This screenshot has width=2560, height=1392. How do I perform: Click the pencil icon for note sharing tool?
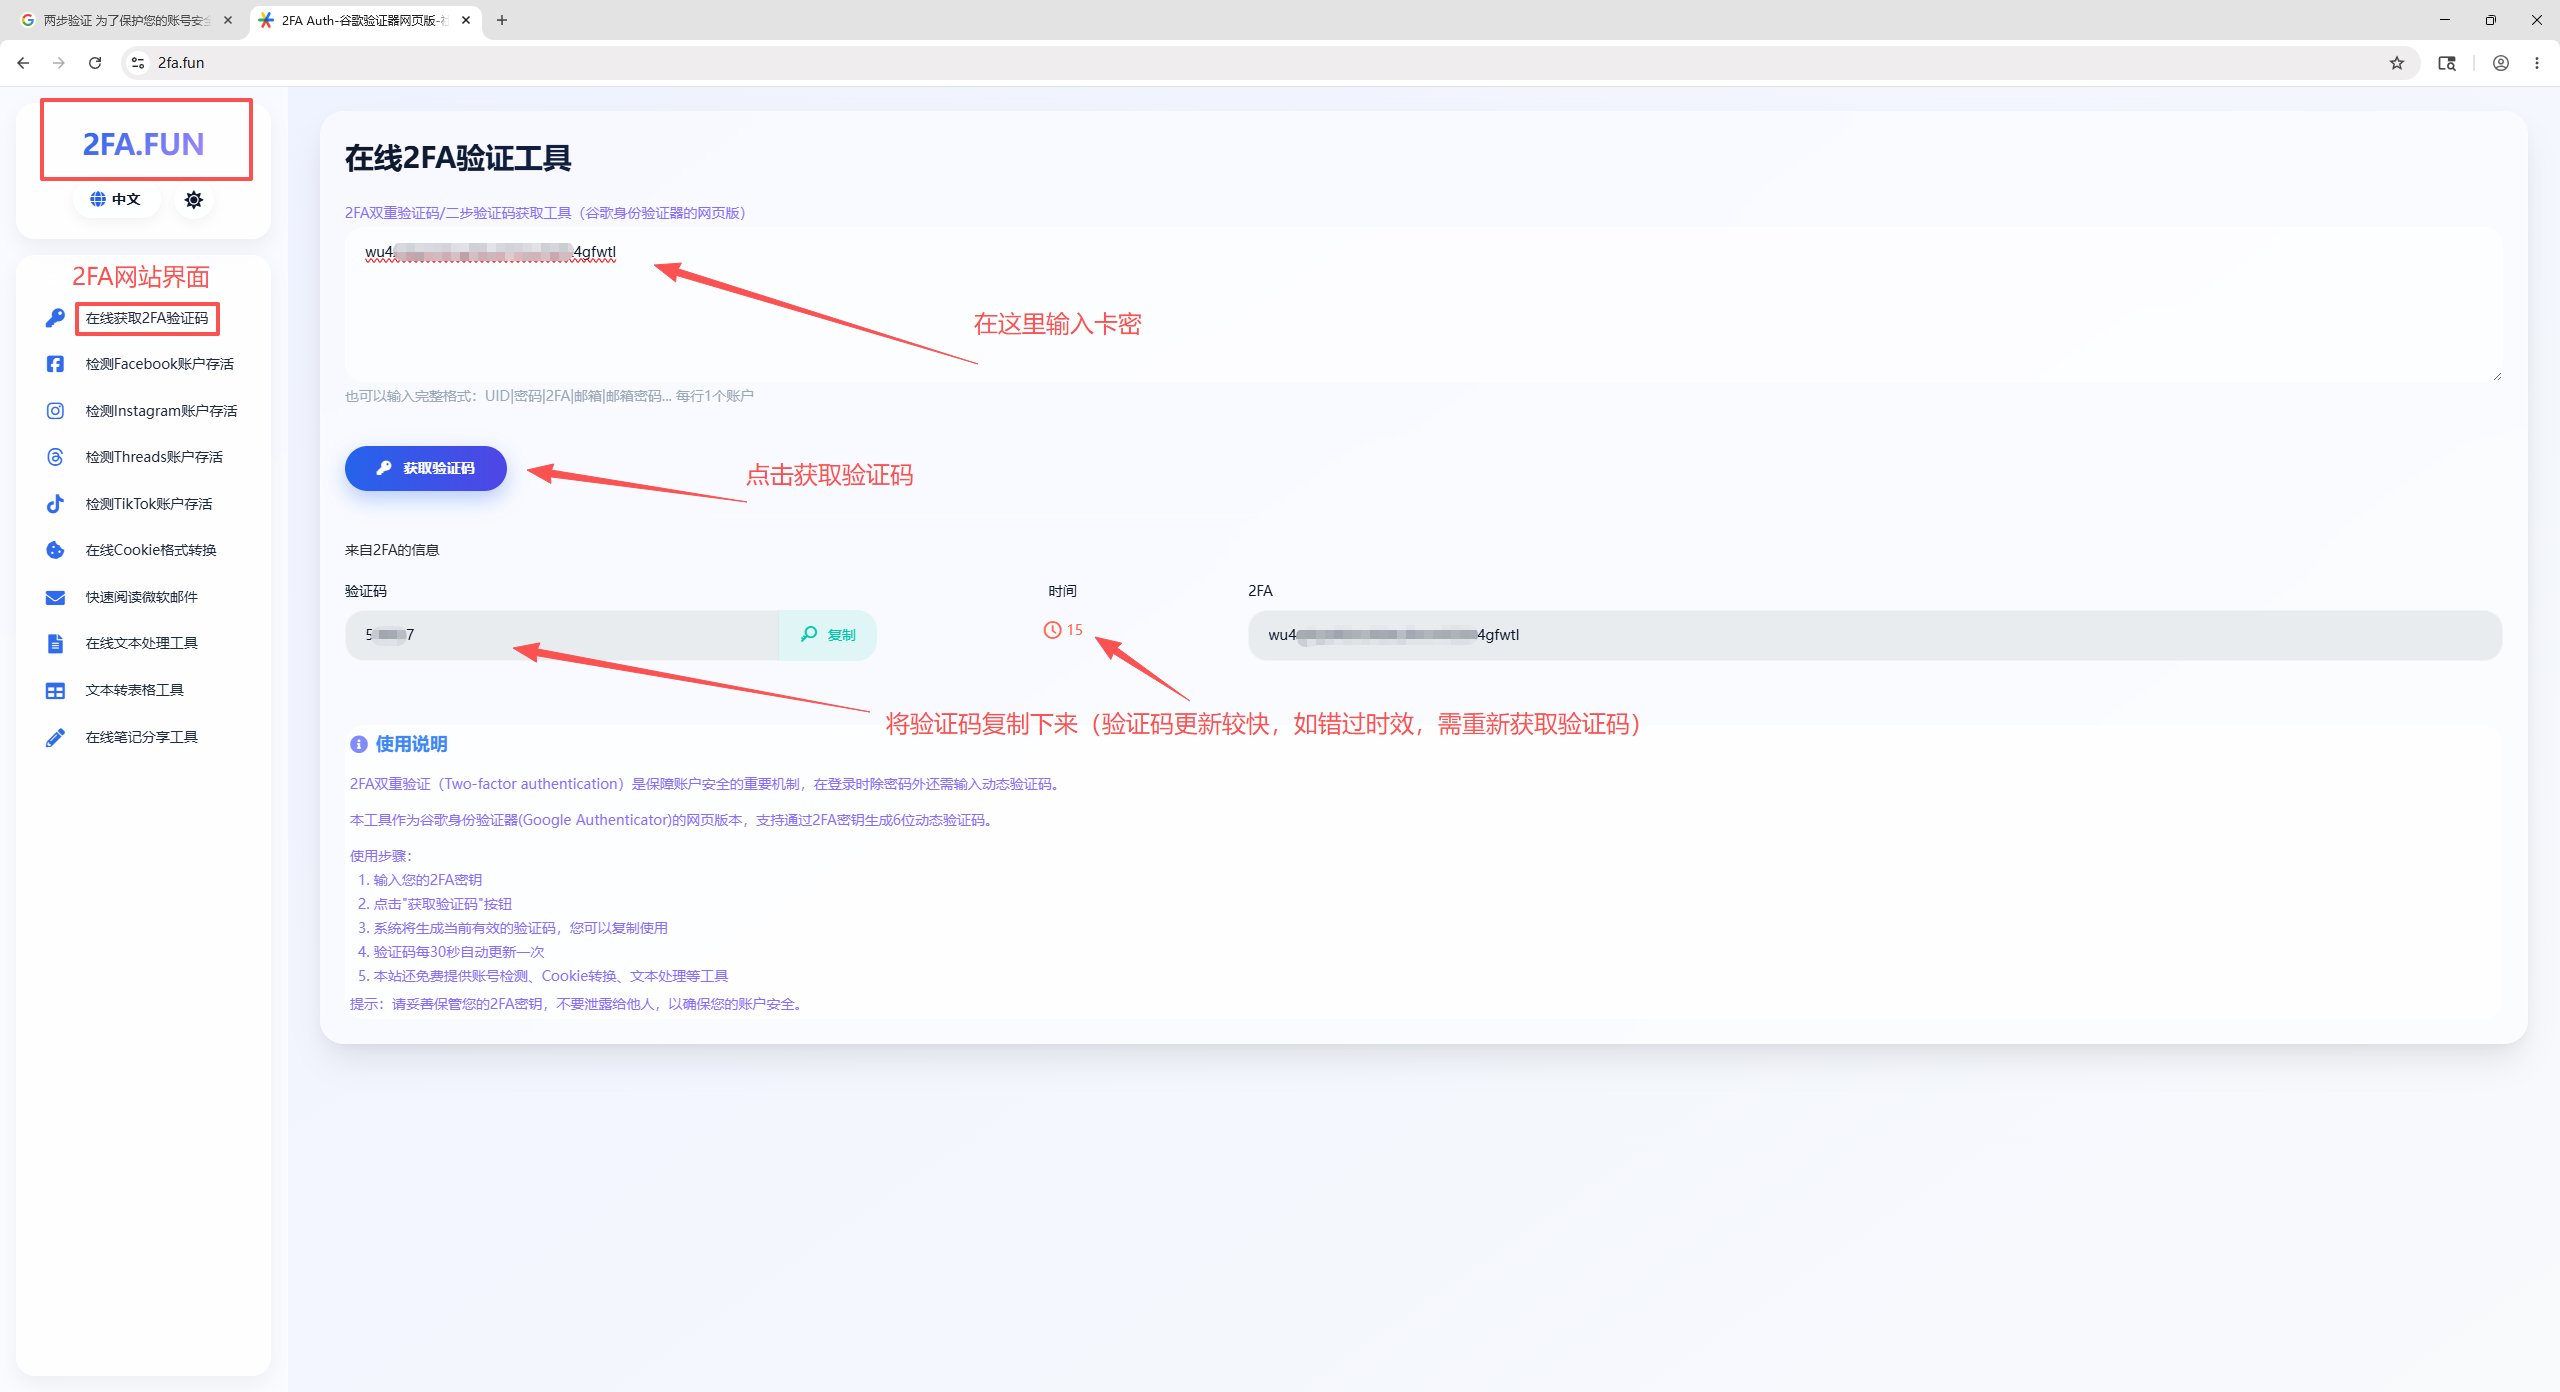[x=55, y=737]
